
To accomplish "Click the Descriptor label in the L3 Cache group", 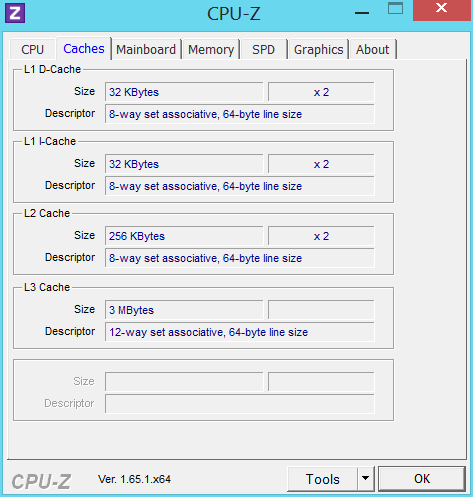I will tap(70, 331).
